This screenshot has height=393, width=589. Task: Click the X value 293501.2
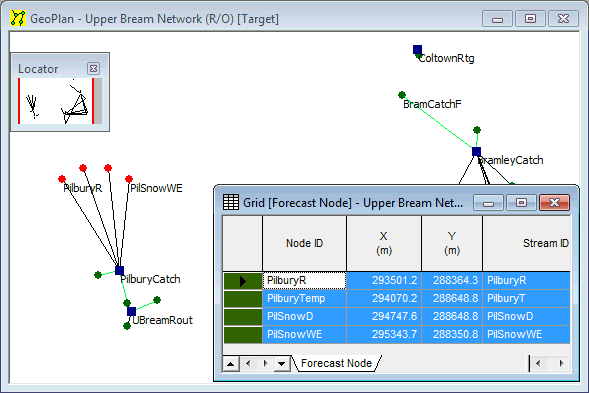pos(384,280)
